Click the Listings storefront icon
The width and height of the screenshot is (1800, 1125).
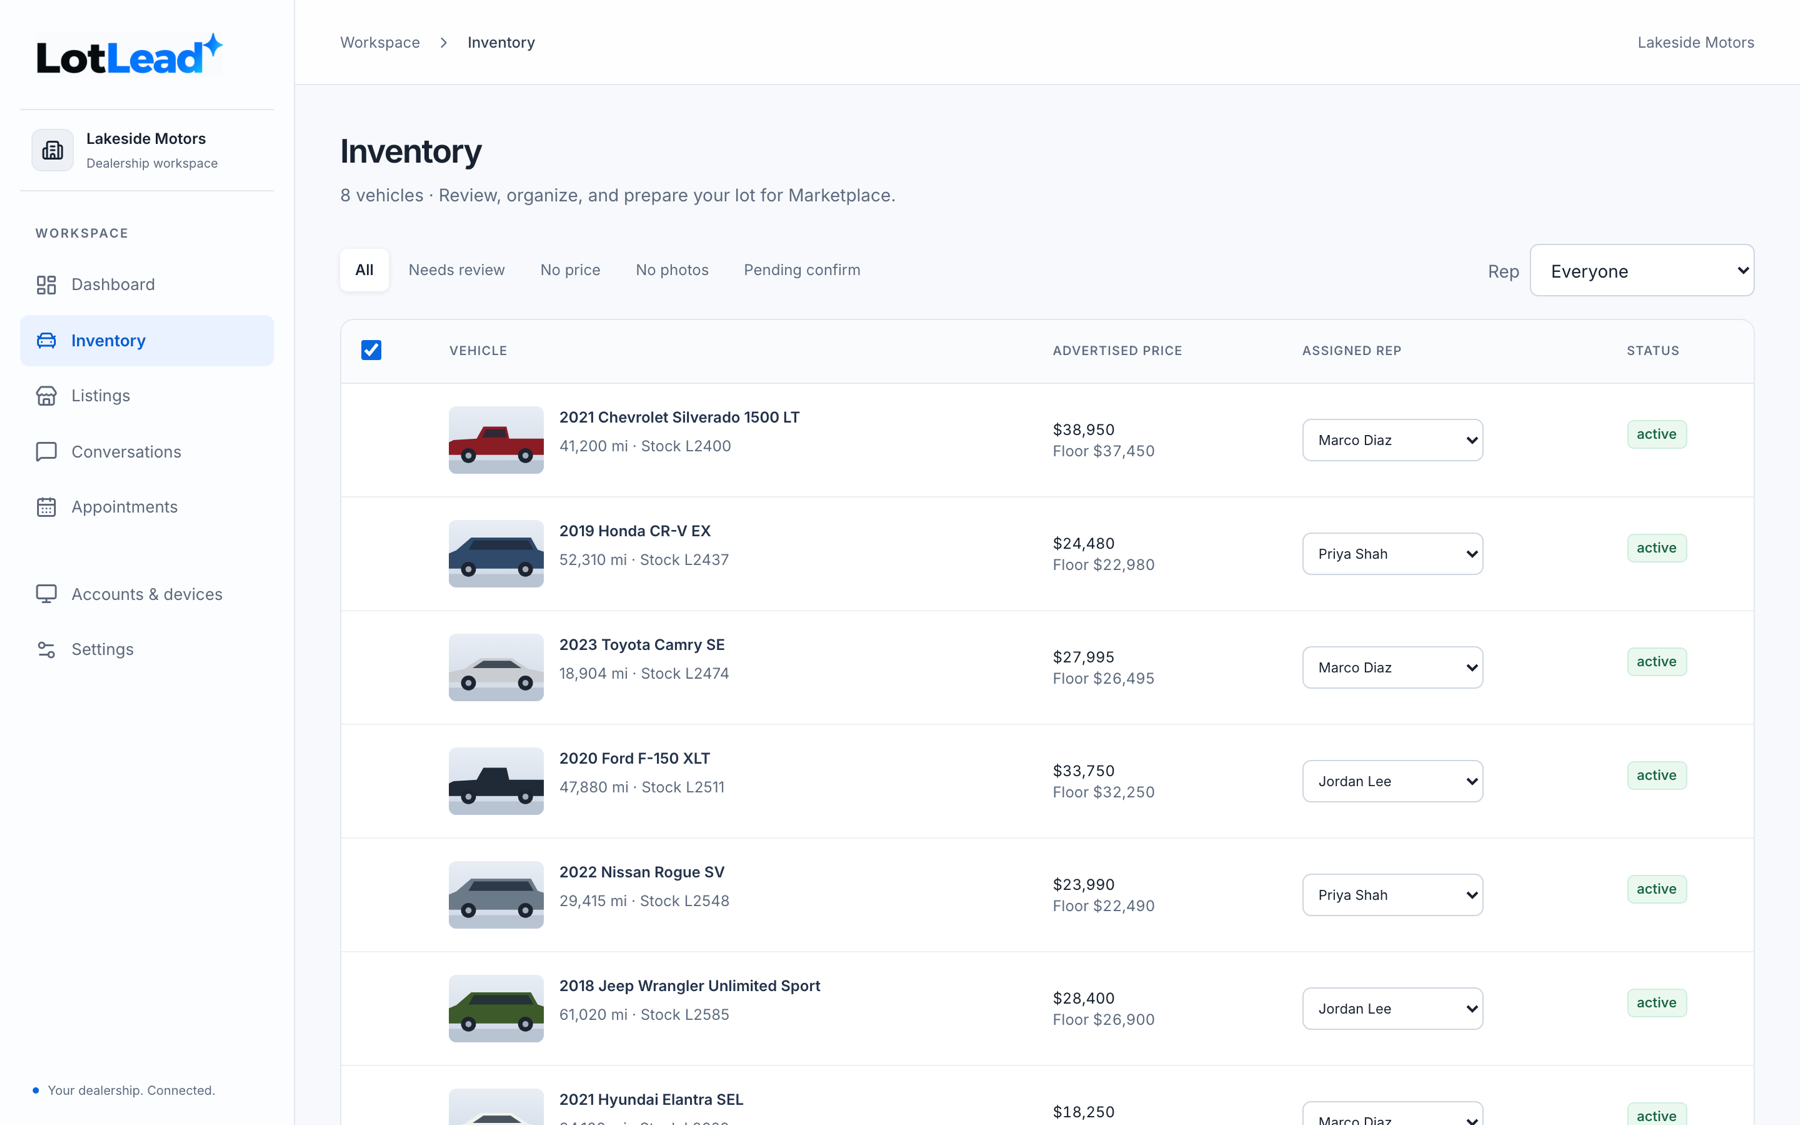[x=46, y=396]
